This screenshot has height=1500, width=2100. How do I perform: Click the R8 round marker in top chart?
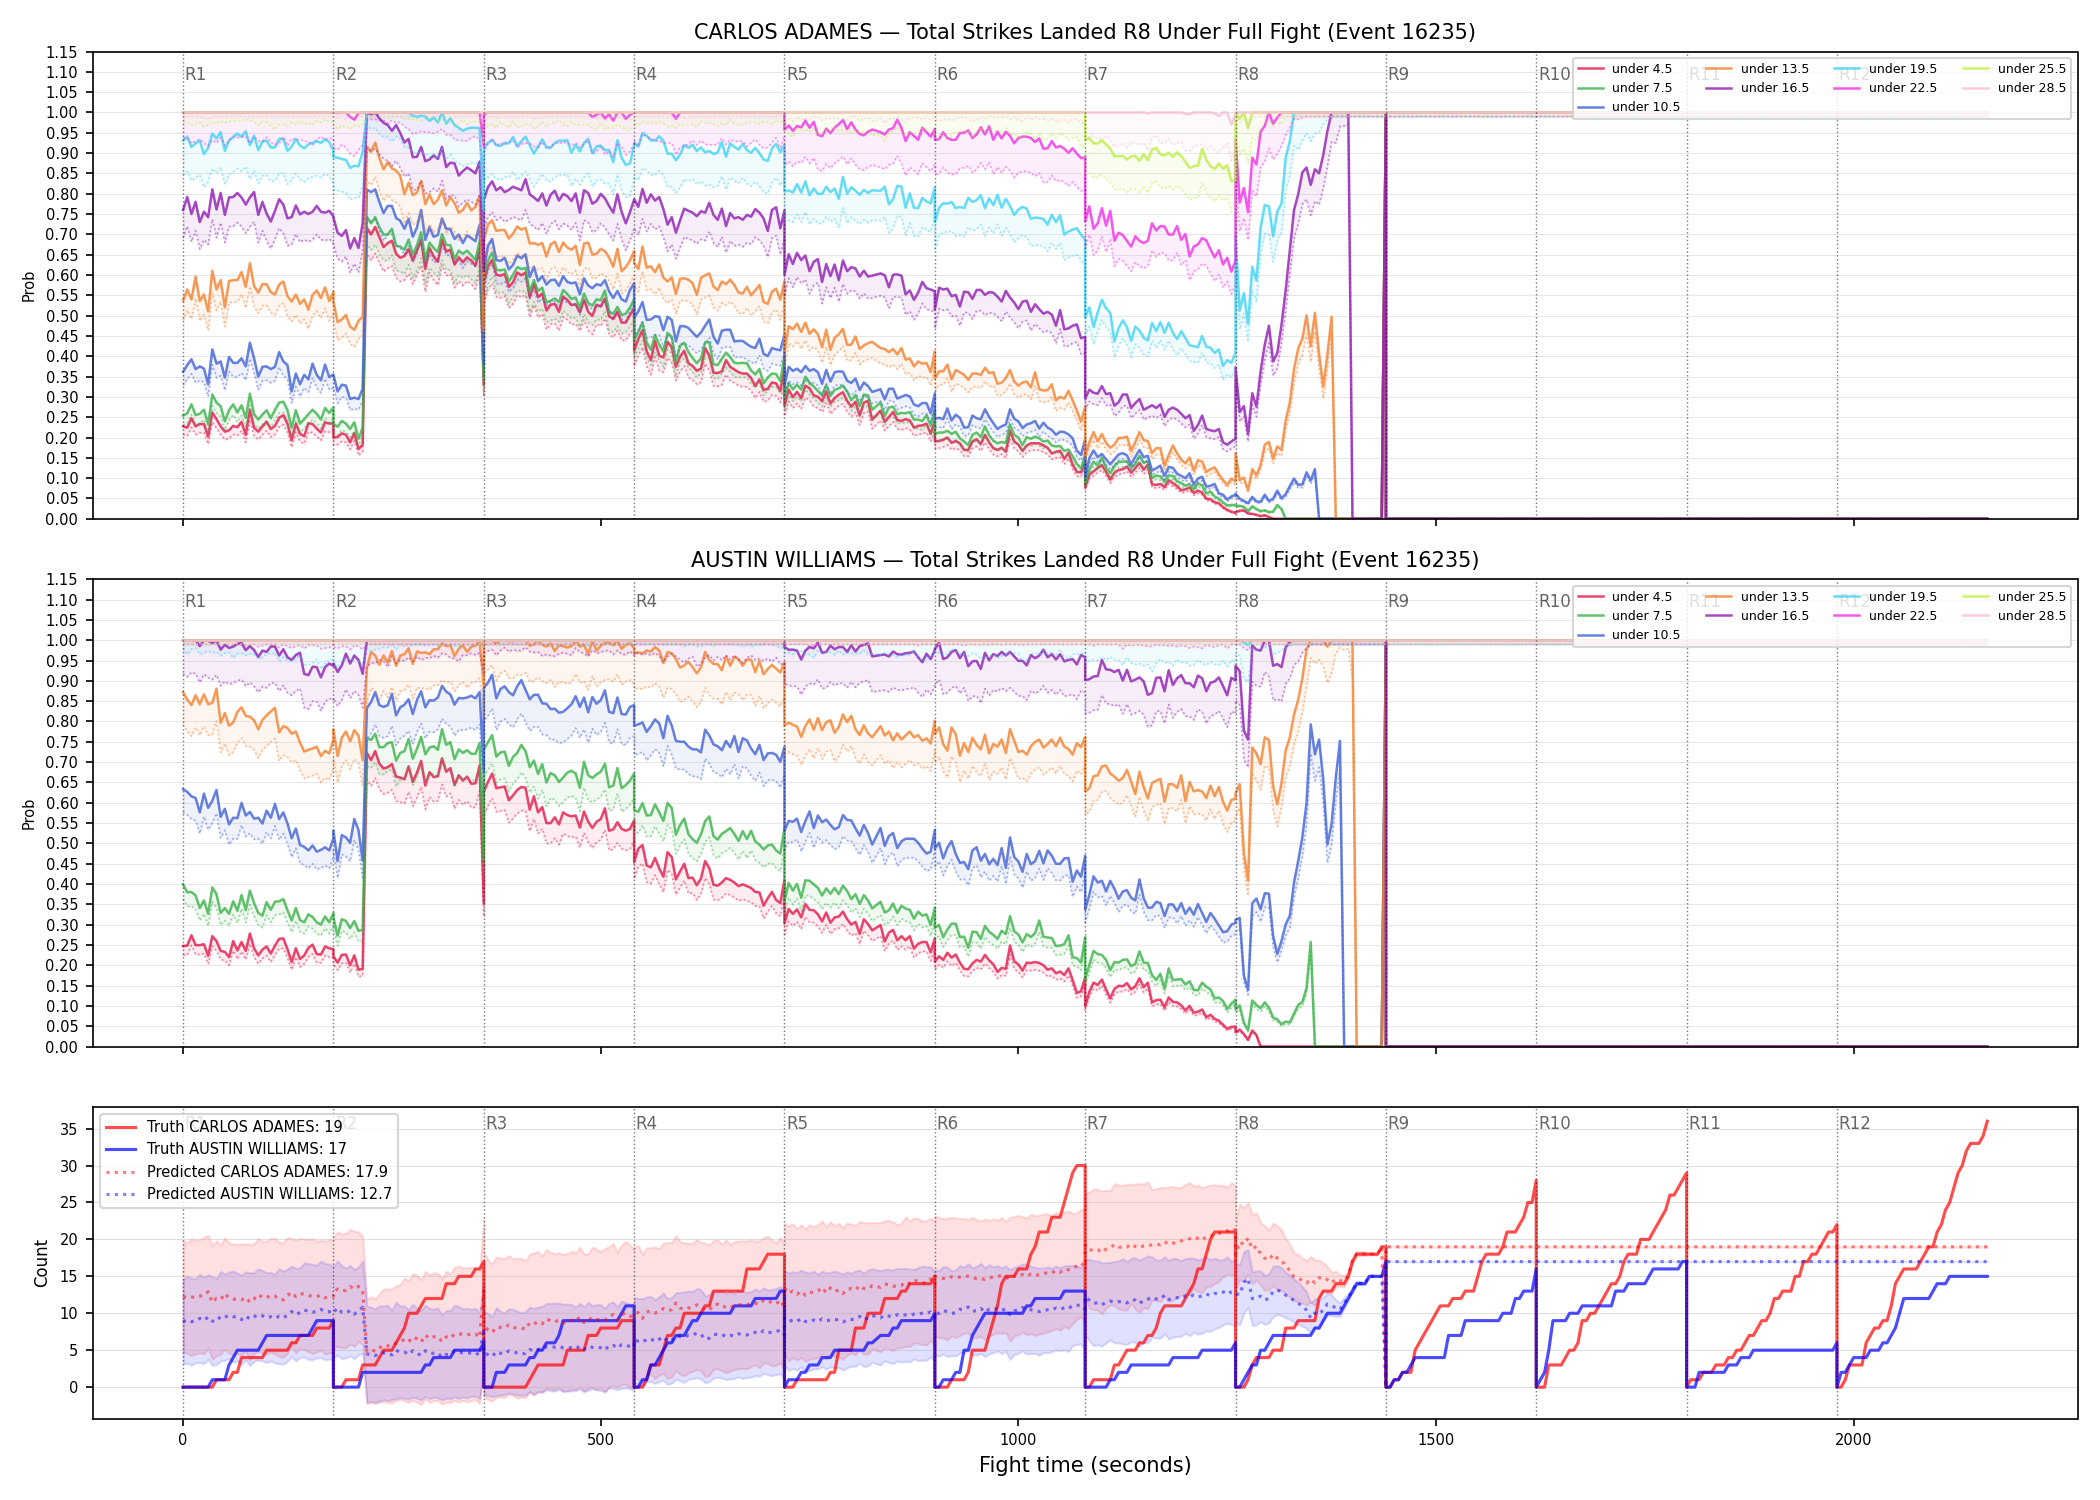tap(1248, 74)
